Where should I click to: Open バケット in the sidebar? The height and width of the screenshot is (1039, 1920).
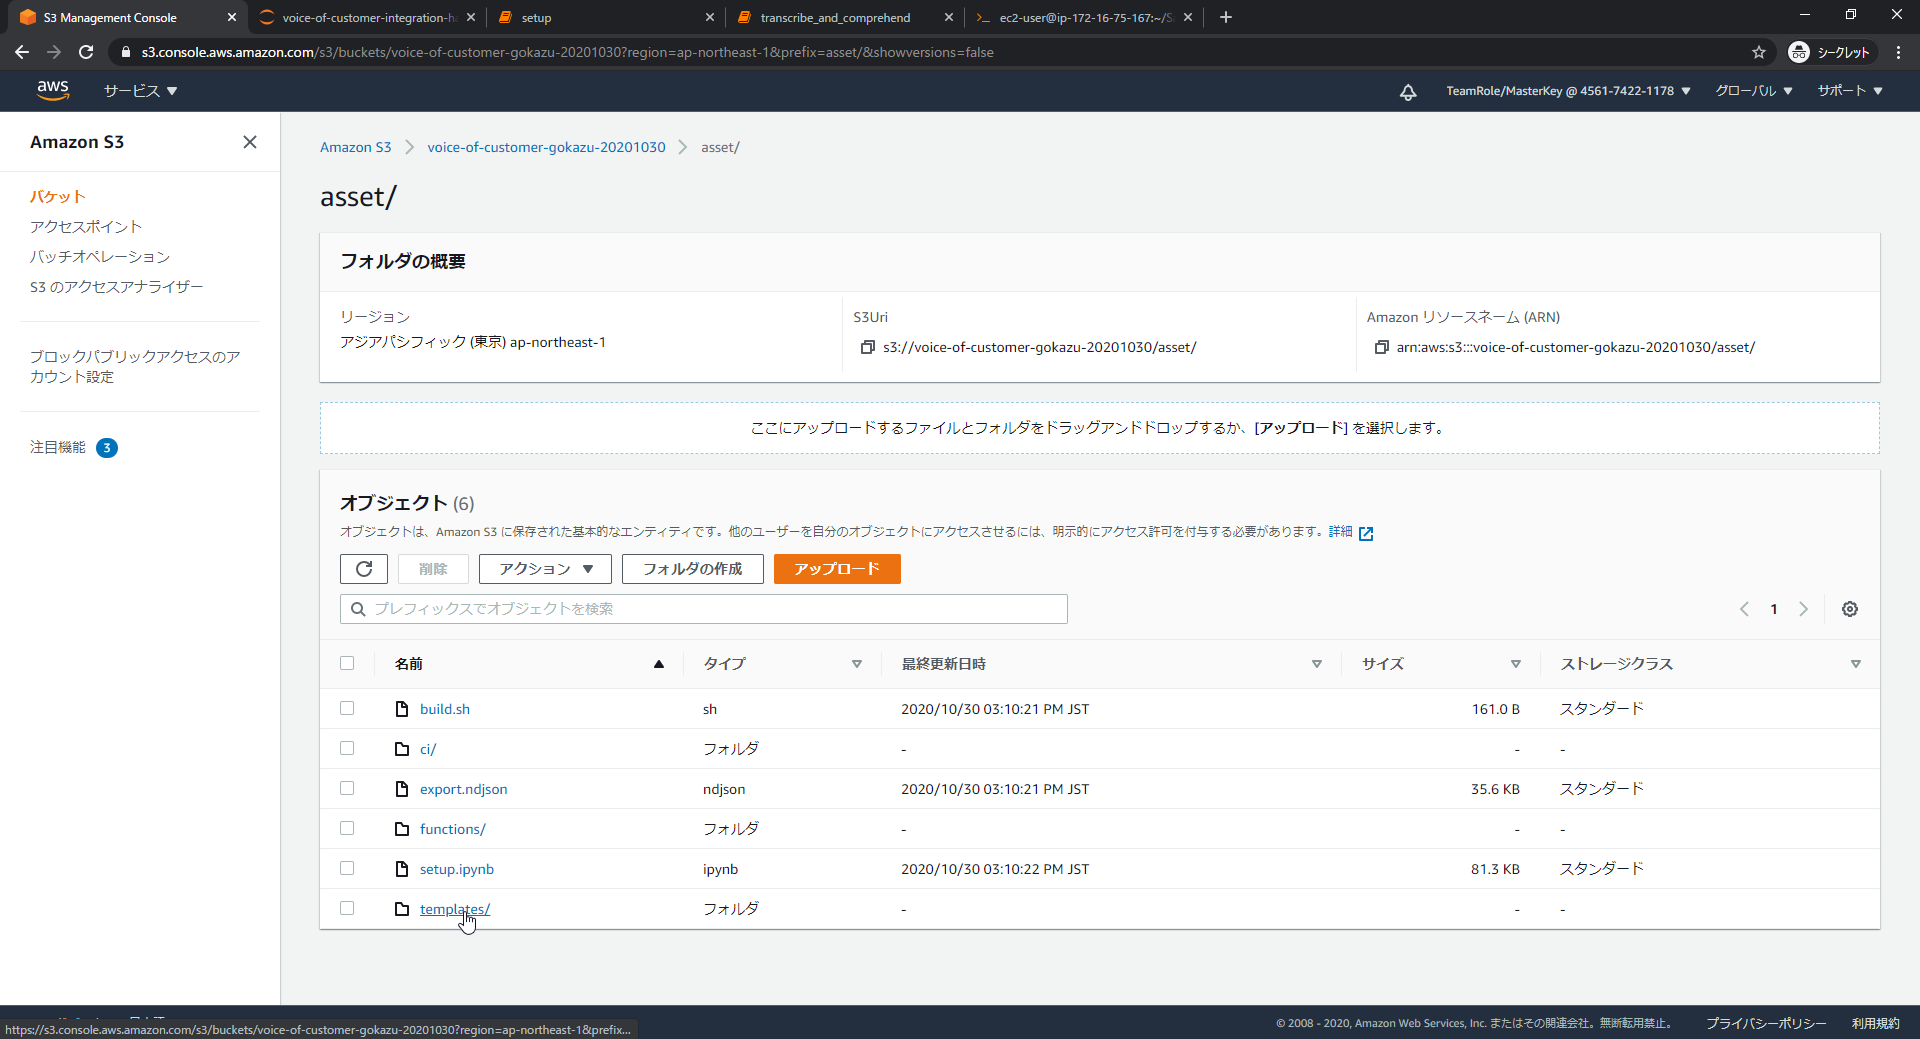point(58,197)
